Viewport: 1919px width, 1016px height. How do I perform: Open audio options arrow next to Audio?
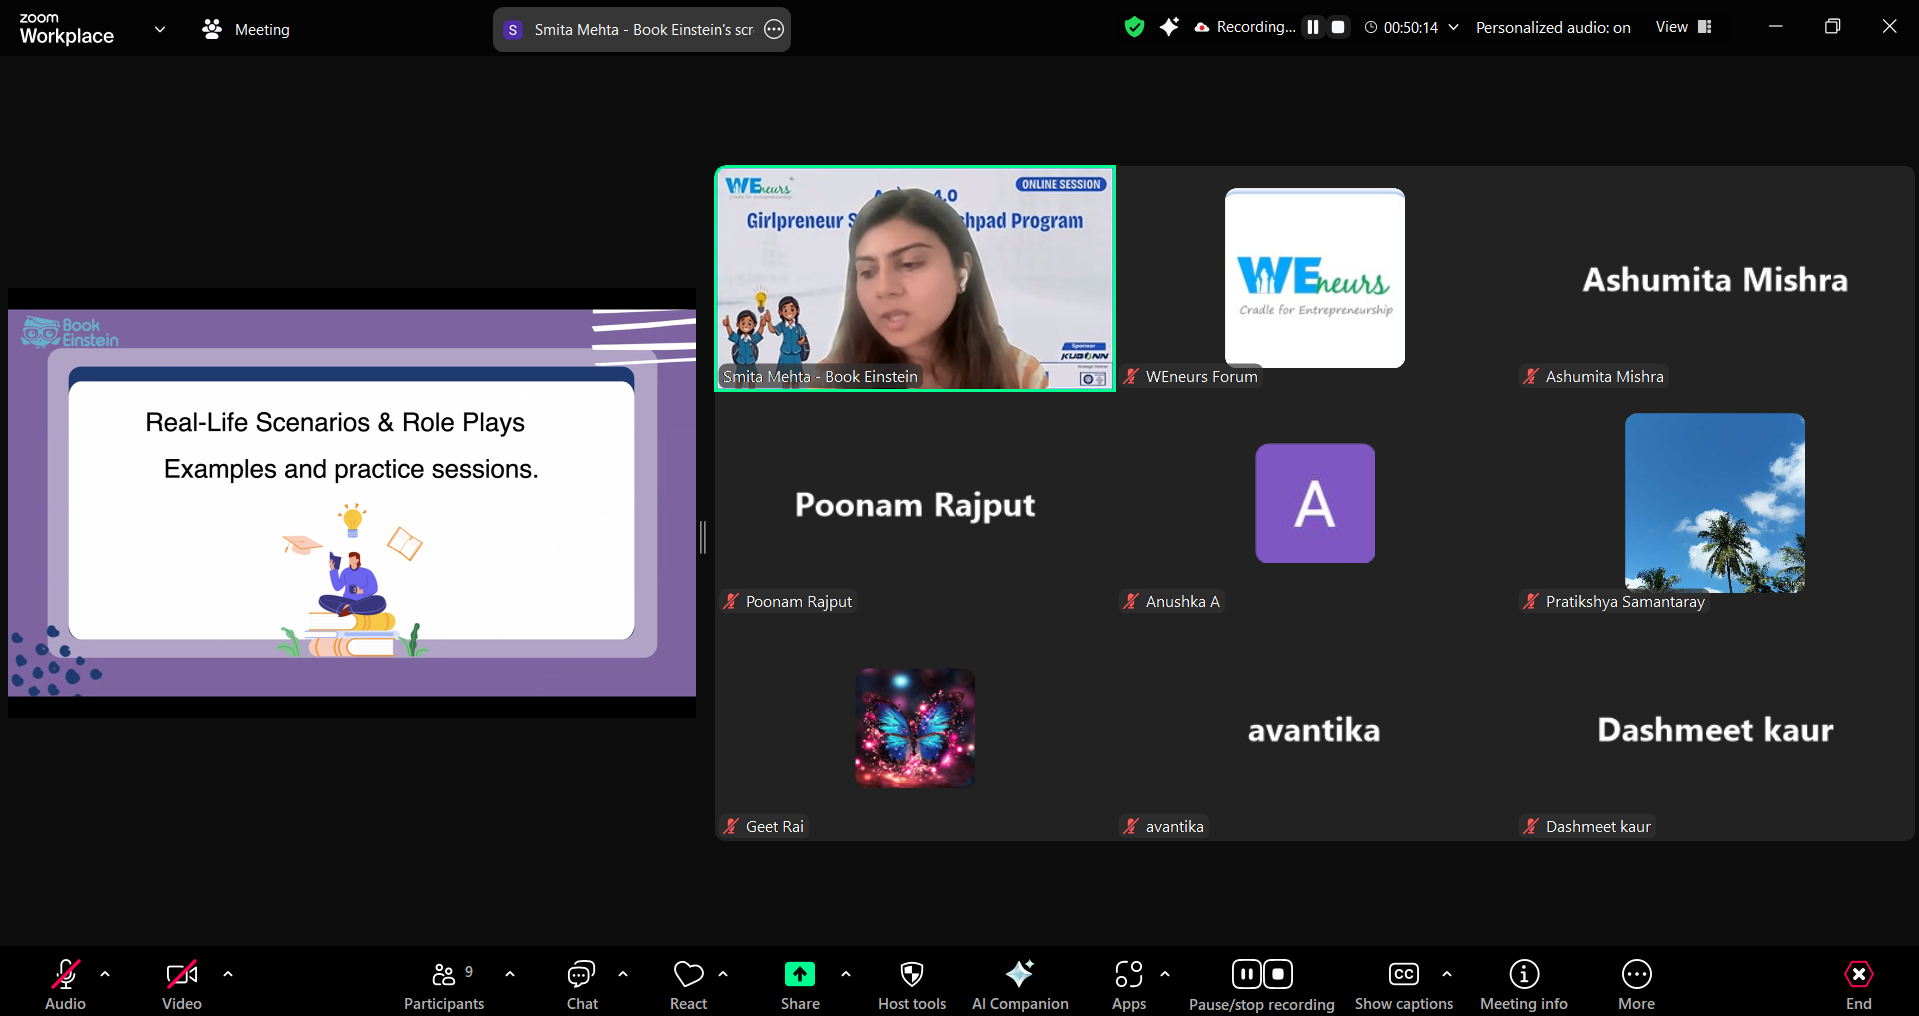[105, 974]
